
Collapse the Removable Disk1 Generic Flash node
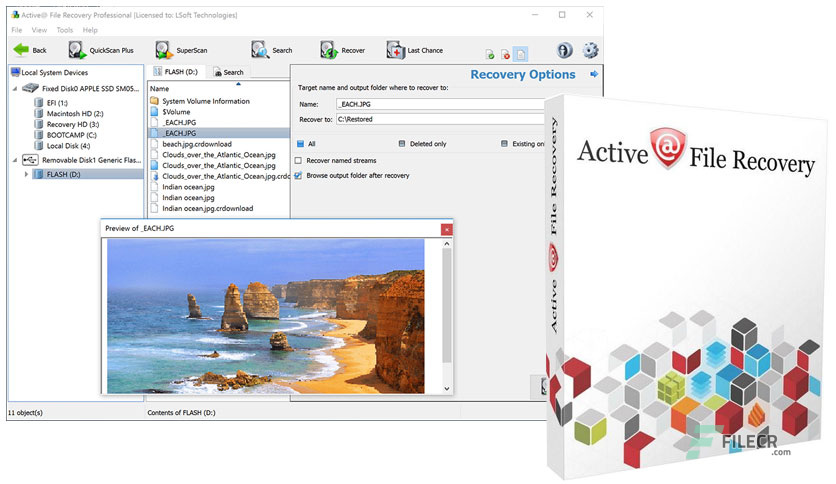click(x=15, y=160)
